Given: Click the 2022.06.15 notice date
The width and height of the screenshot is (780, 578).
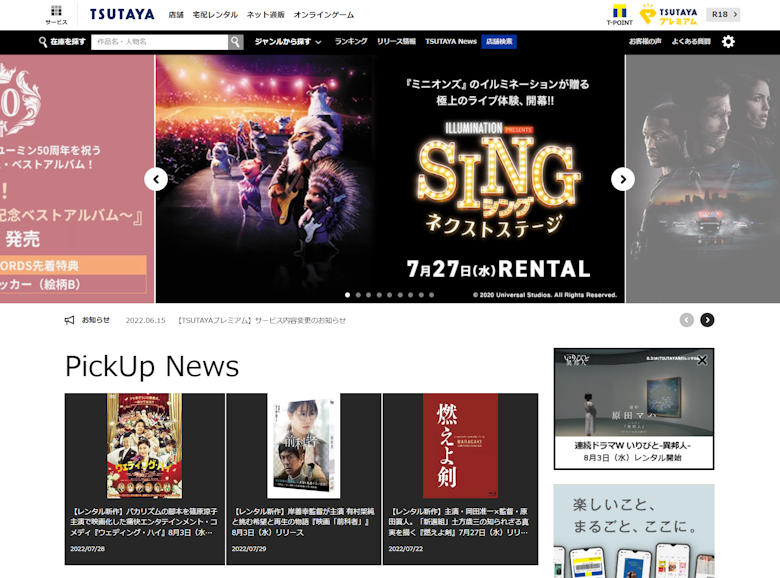Looking at the screenshot, I should (x=145, y=320).
